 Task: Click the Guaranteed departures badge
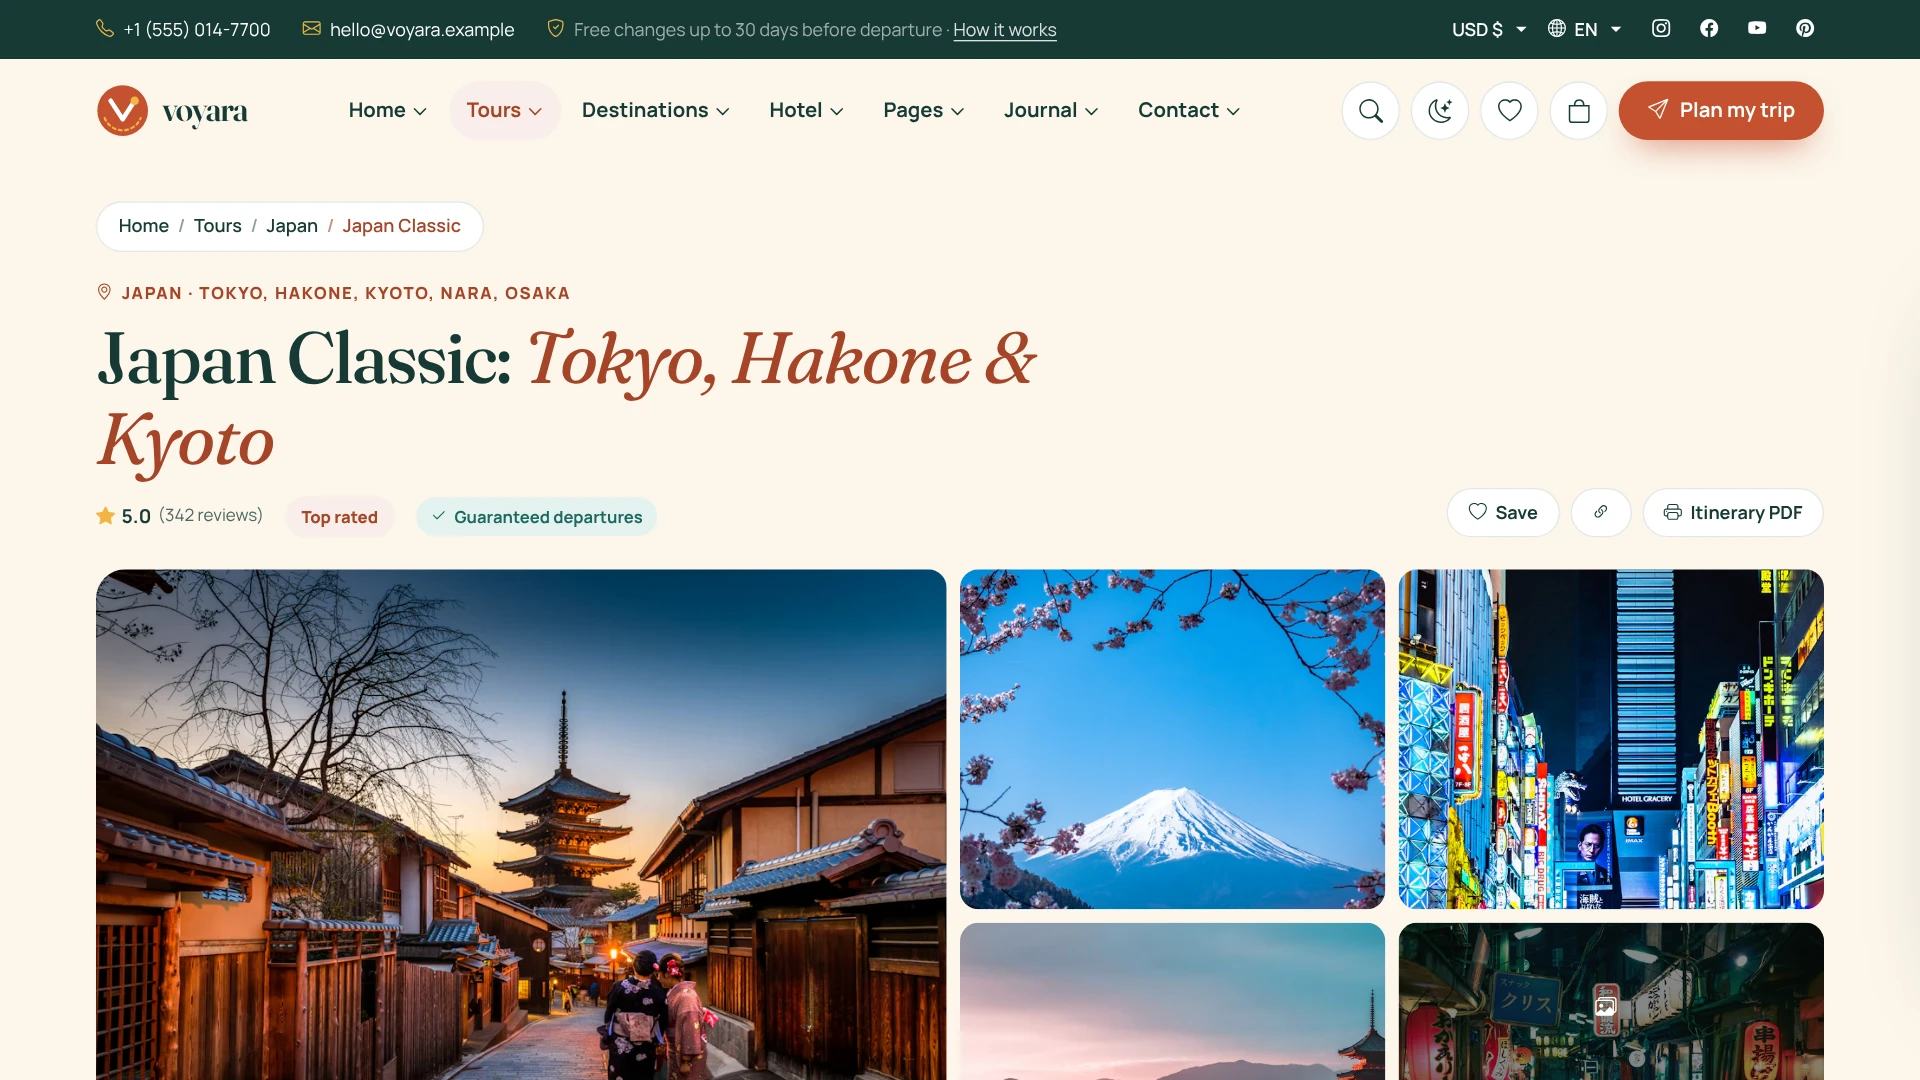click(x=537, y=517)
